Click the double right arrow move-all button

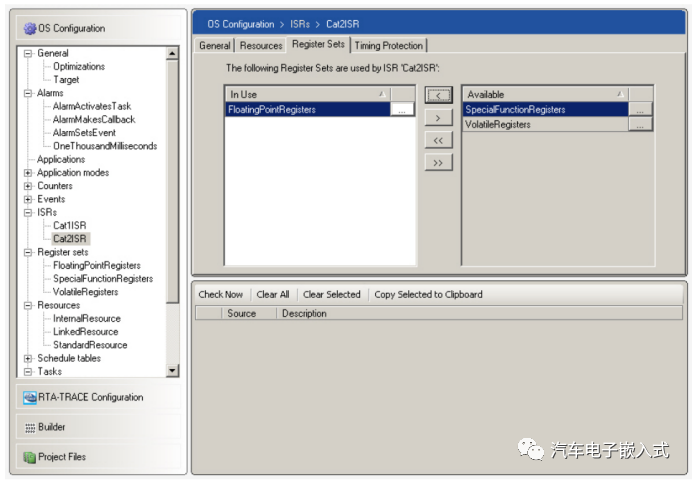(x=438, y=163)
